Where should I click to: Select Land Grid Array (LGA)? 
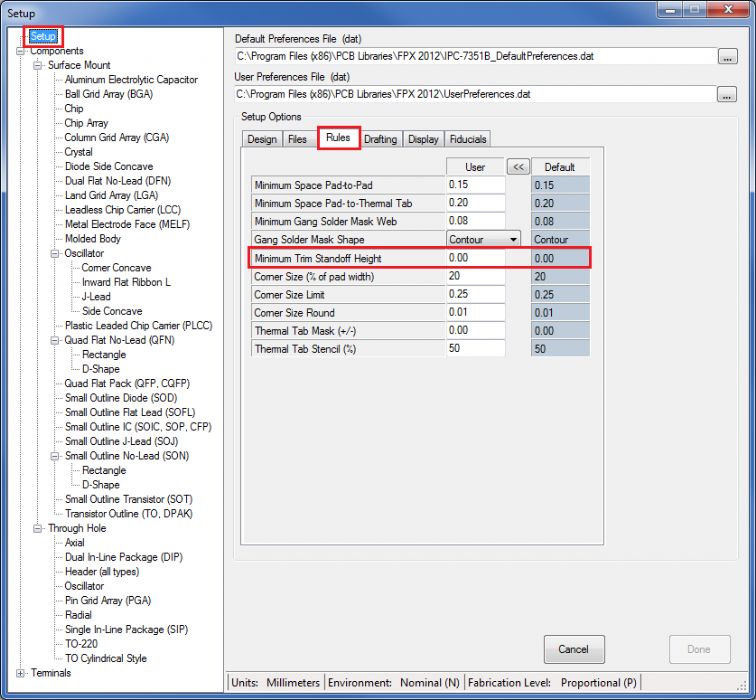click(x=111, y=195)
